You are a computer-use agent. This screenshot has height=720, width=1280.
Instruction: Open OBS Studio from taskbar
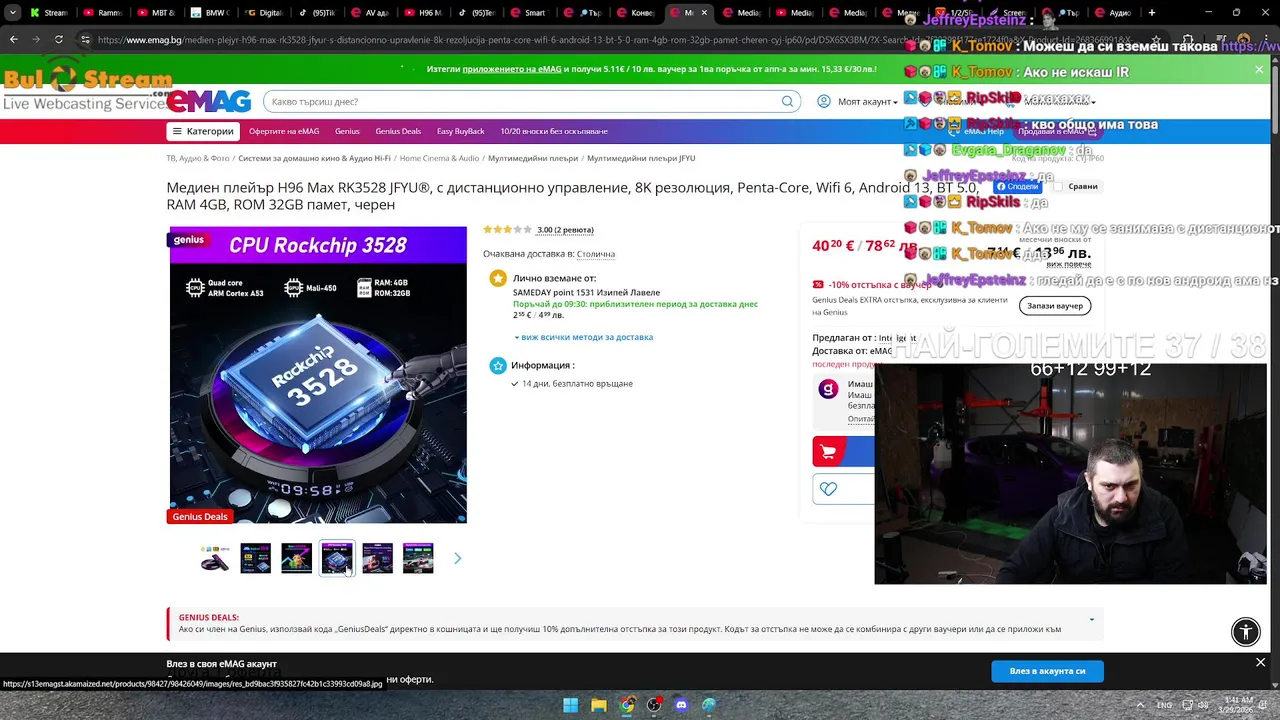coord(654,705)
